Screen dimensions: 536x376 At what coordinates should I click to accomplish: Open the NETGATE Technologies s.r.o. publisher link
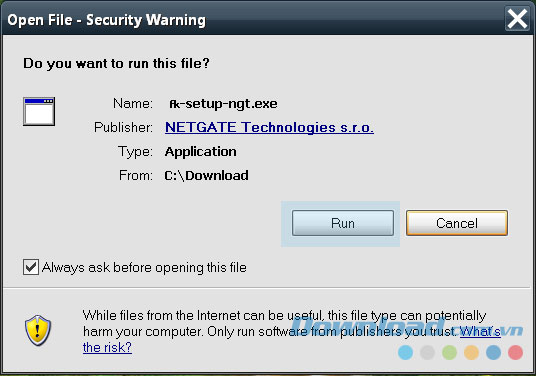coord(269,127)
